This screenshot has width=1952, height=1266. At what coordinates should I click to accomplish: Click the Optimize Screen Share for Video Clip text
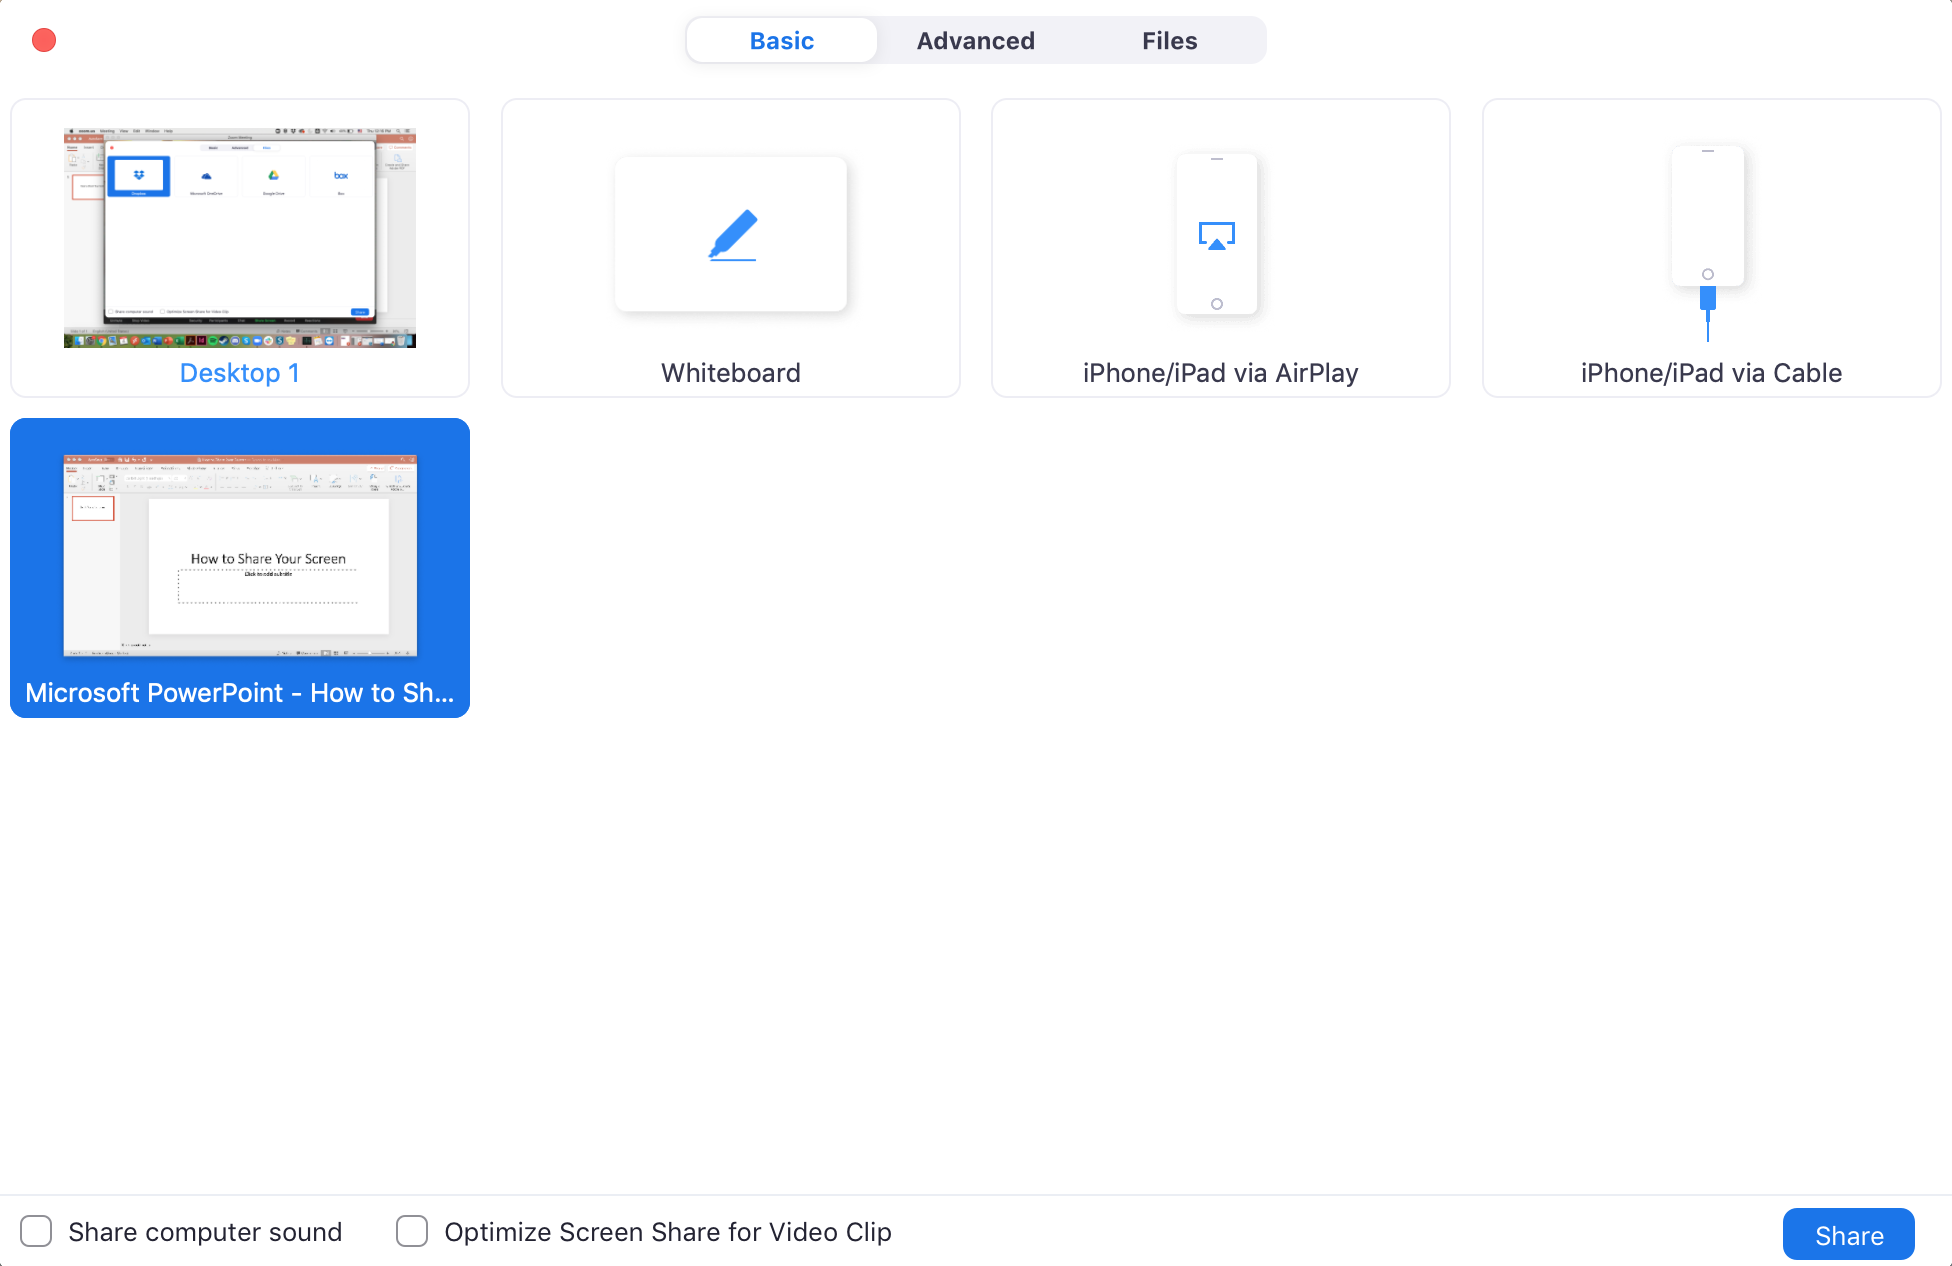pyautogui.click(x=667, y=1232)
